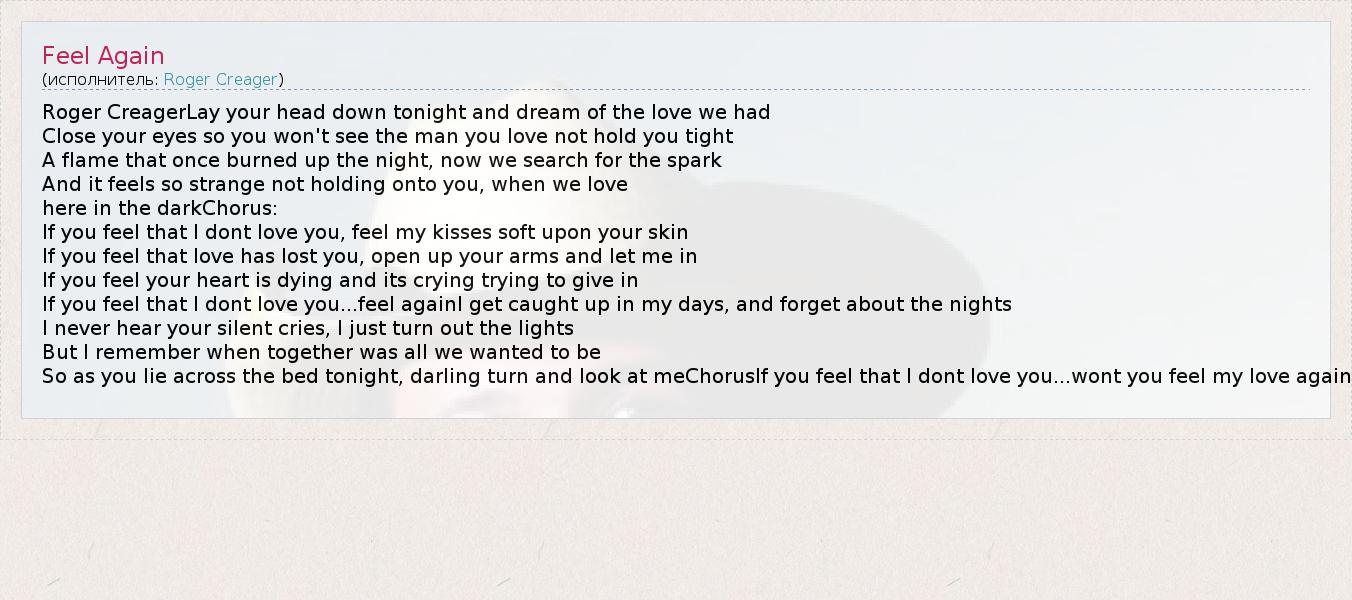The image size is (1352, 600).
Task: Select the line "Close your eyes so you won't see"
Action: [387, 136]
